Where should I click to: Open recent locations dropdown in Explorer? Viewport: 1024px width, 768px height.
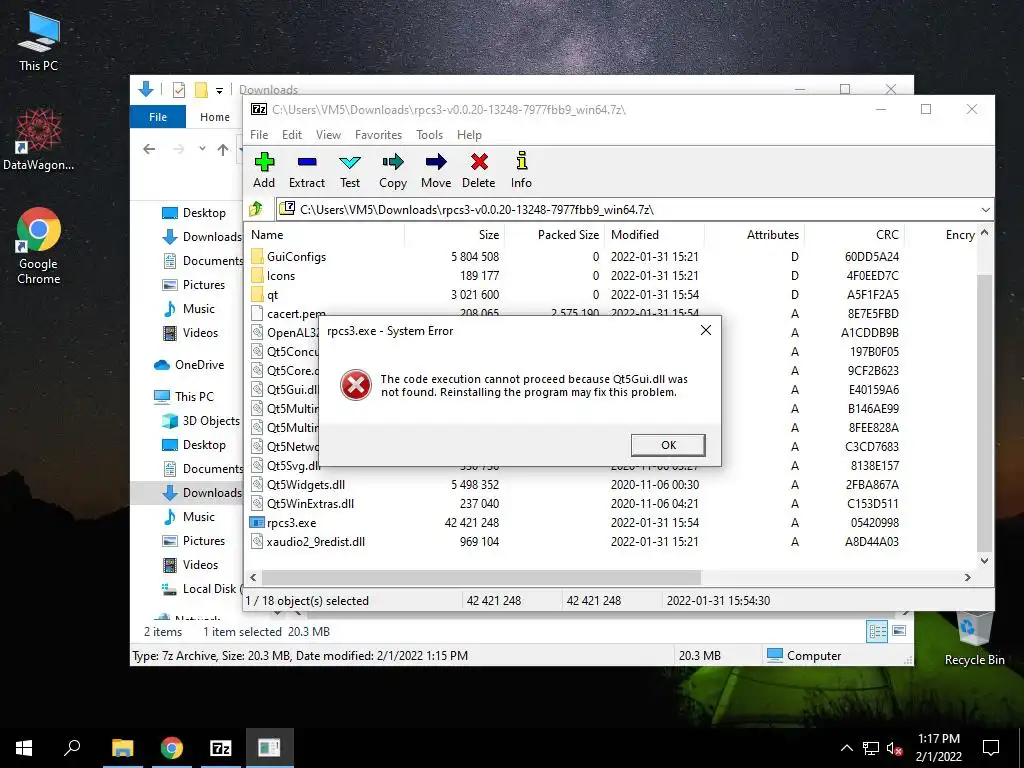pyautogui.click(x=202, y=149)
